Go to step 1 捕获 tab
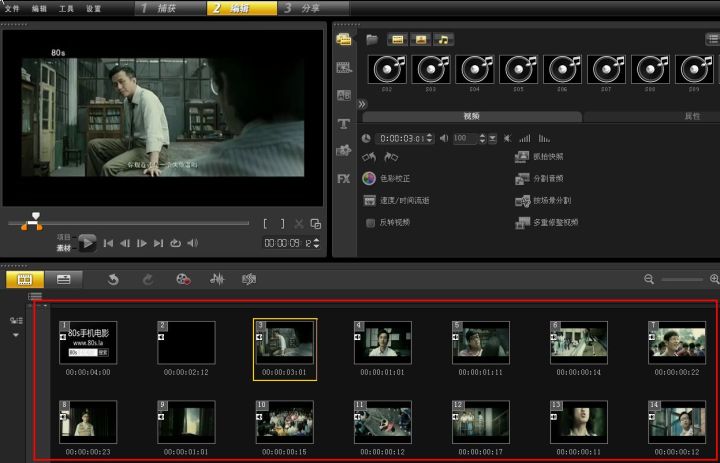Screen dimensions: 720x463 [x=170, y=8]
